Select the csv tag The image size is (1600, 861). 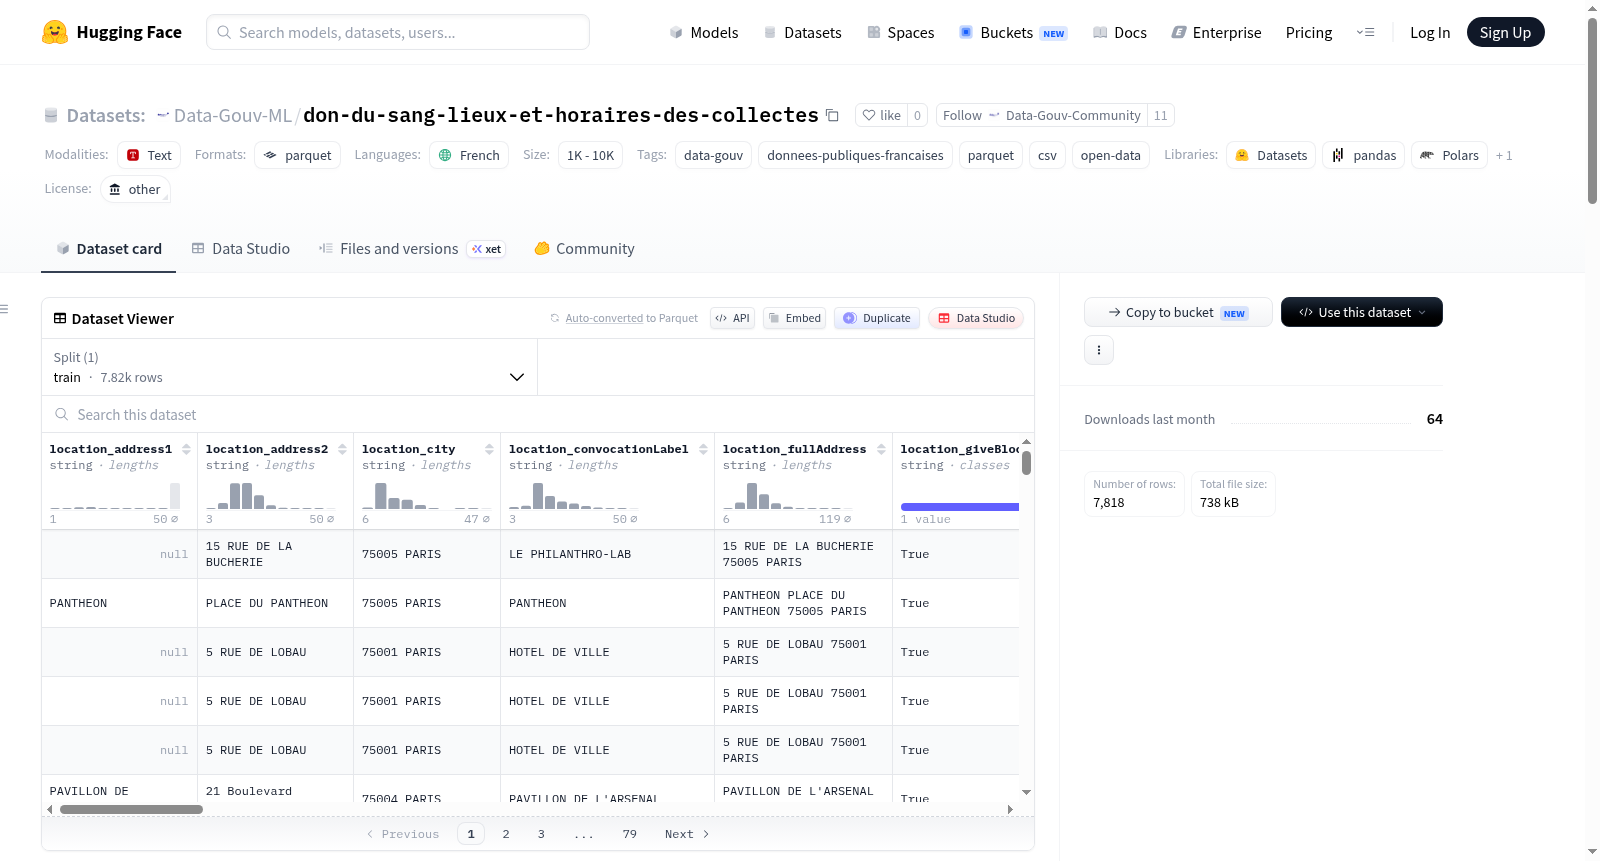tap(1047, 155)
